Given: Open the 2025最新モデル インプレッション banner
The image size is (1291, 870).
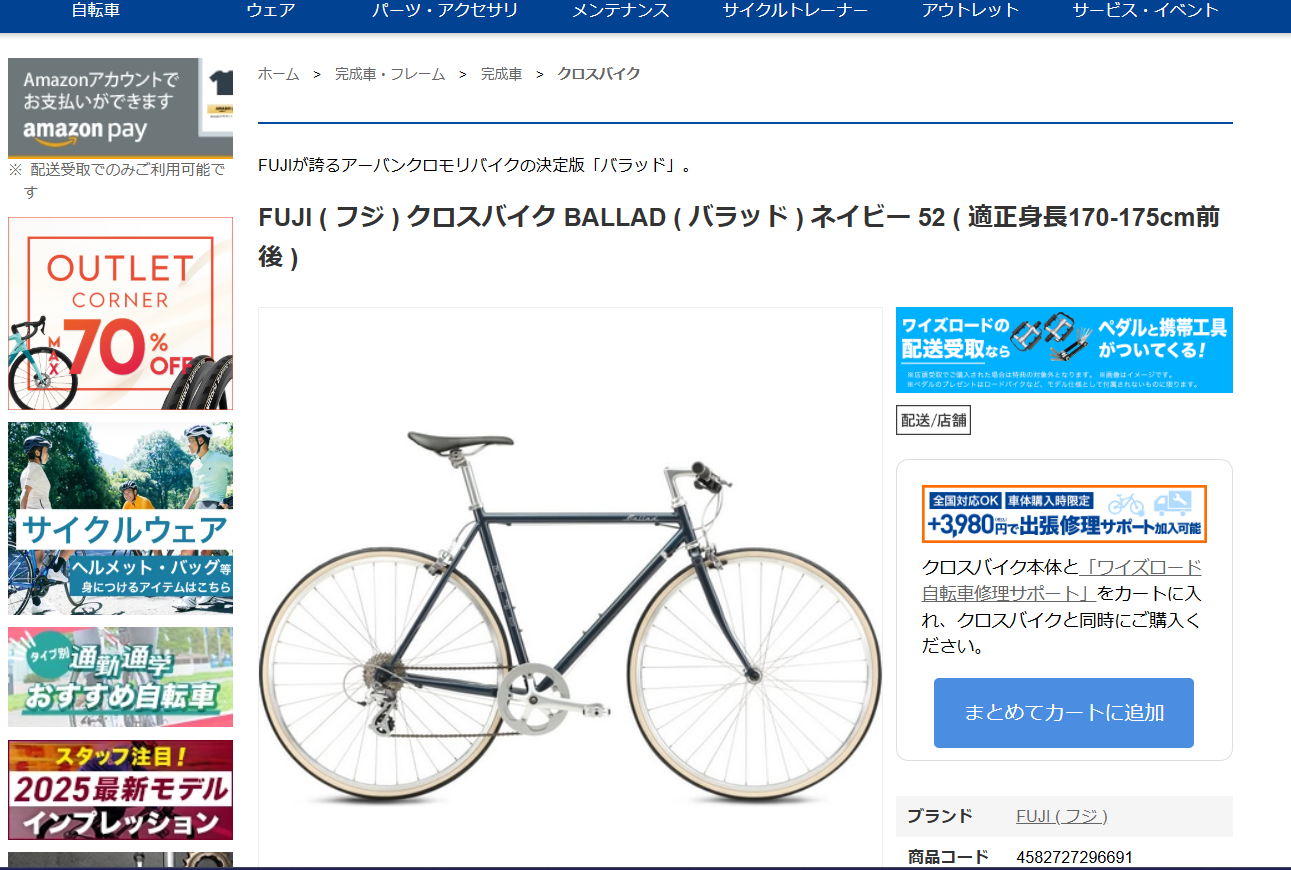Looking at the screenshot, I should click(x=120, y=790).
